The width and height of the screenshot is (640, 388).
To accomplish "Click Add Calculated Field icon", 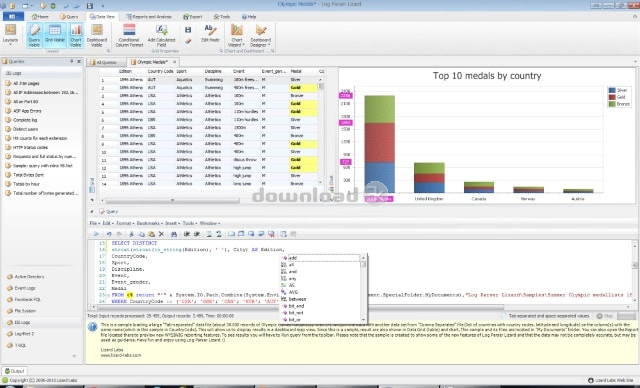I will pyautogui.click(x=161, y=30).
